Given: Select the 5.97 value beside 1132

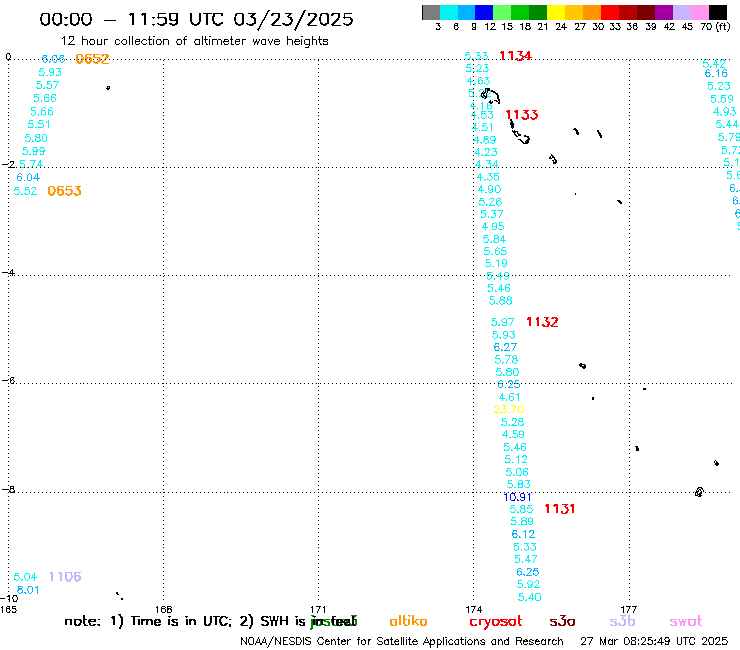Looking at the screenshot, I should tap(503, 322).
